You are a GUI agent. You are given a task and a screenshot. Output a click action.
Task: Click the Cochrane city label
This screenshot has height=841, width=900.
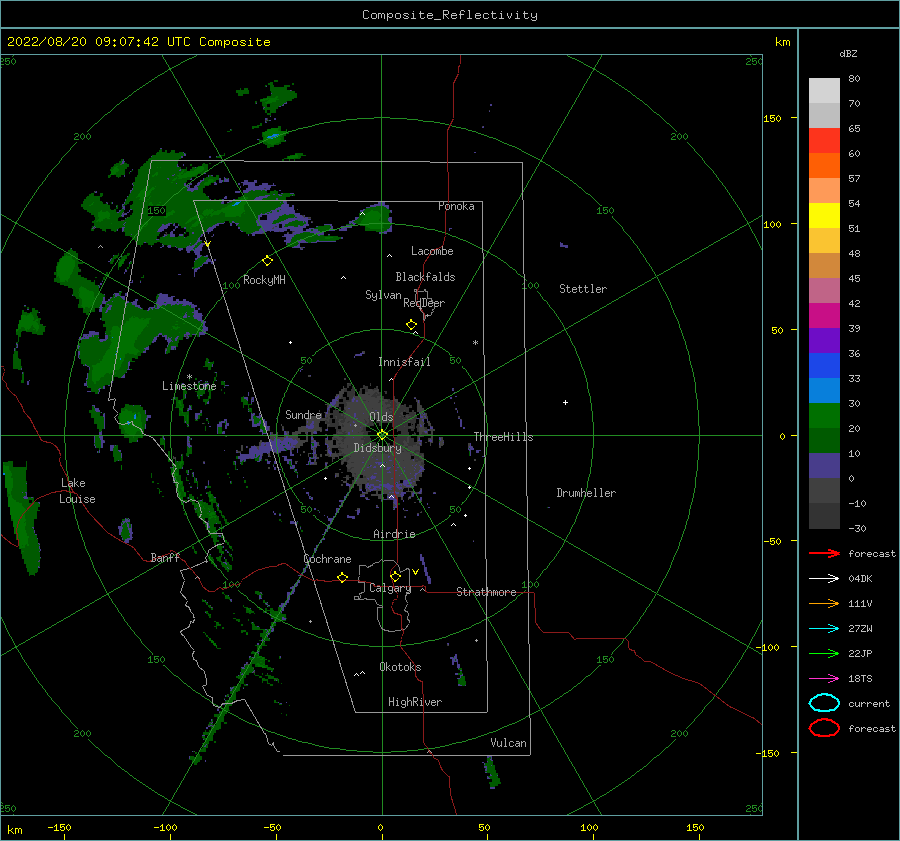[x=327, y=559]
